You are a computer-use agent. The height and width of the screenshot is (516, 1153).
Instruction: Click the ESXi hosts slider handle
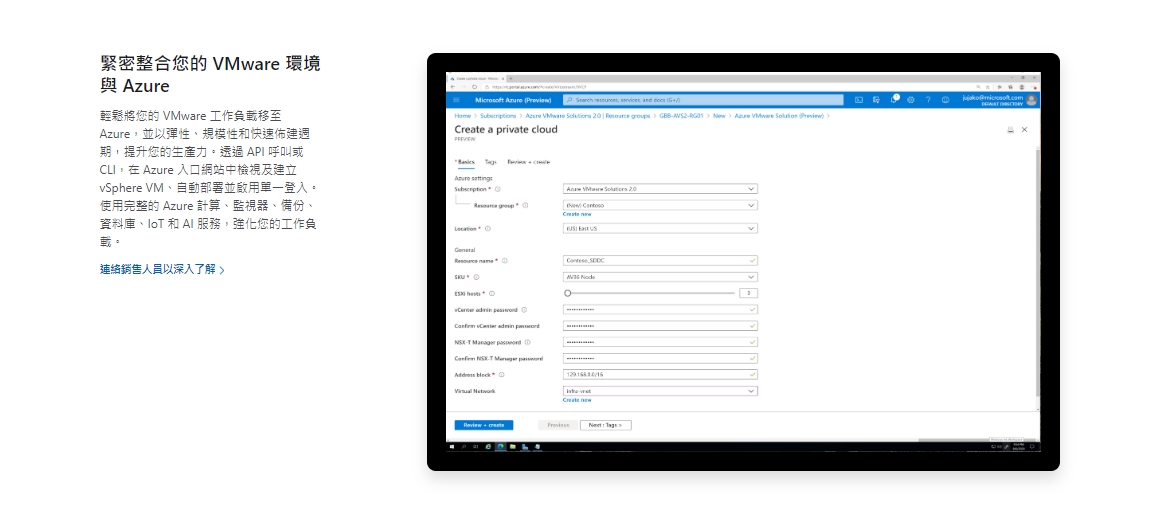point(567,293)
